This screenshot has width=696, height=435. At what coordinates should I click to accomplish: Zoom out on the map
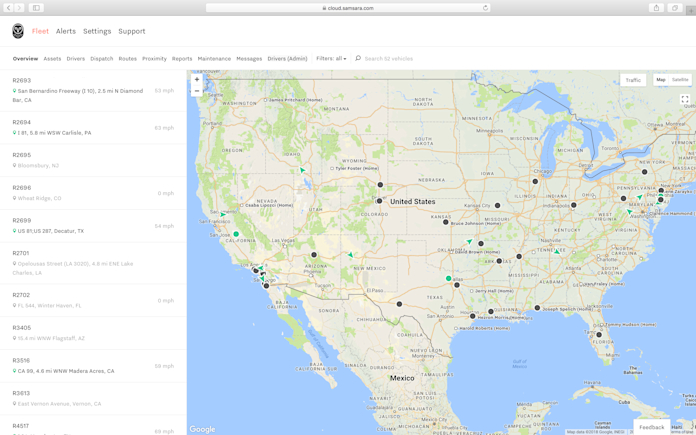coord(197,91)
